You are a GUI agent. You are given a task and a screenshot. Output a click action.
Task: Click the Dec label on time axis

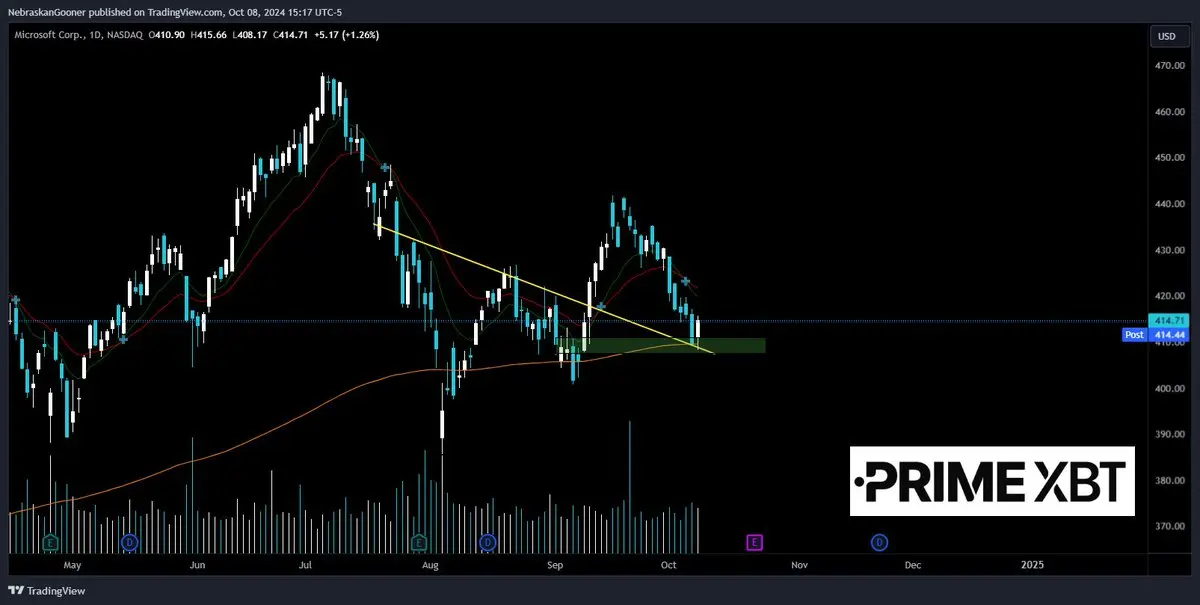click(x=912, y=565)
